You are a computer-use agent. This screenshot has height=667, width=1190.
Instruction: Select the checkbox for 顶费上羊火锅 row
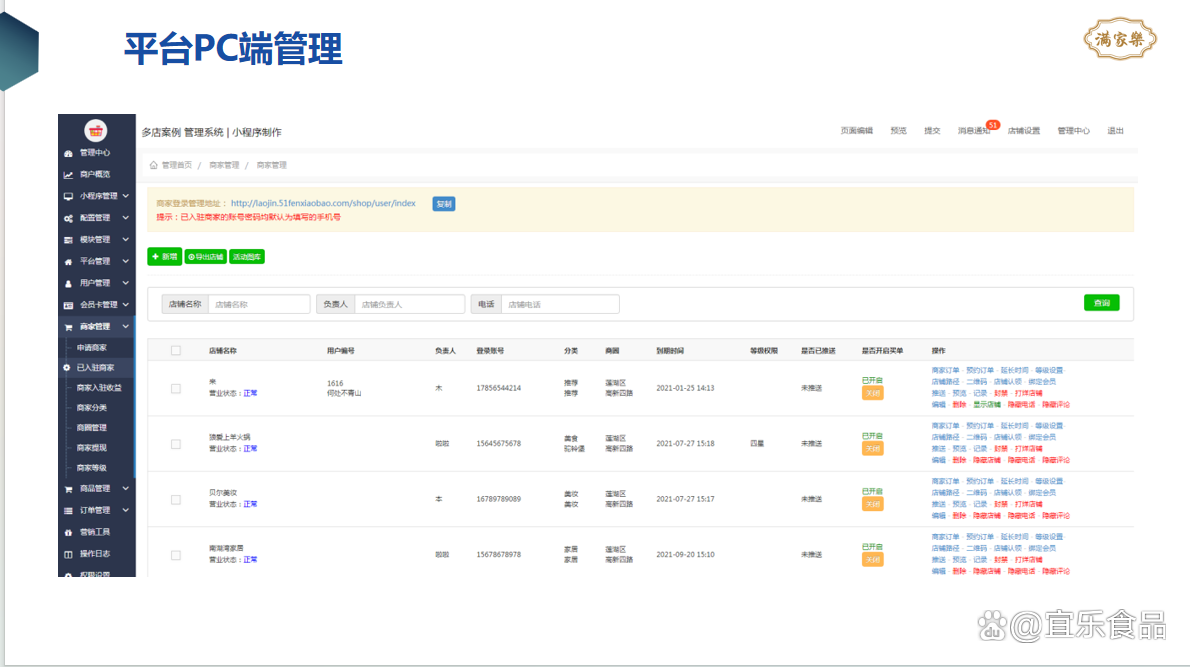point(176,444)
